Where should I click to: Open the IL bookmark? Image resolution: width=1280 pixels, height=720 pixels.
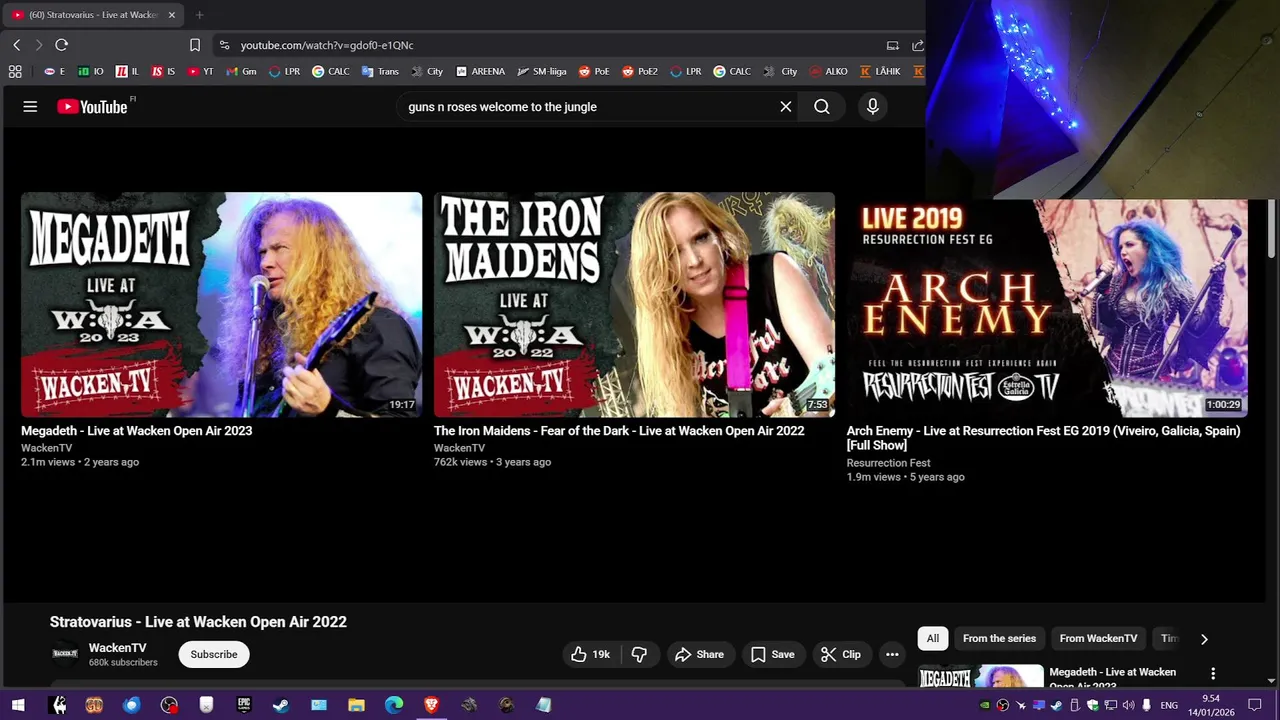(127, 72)
